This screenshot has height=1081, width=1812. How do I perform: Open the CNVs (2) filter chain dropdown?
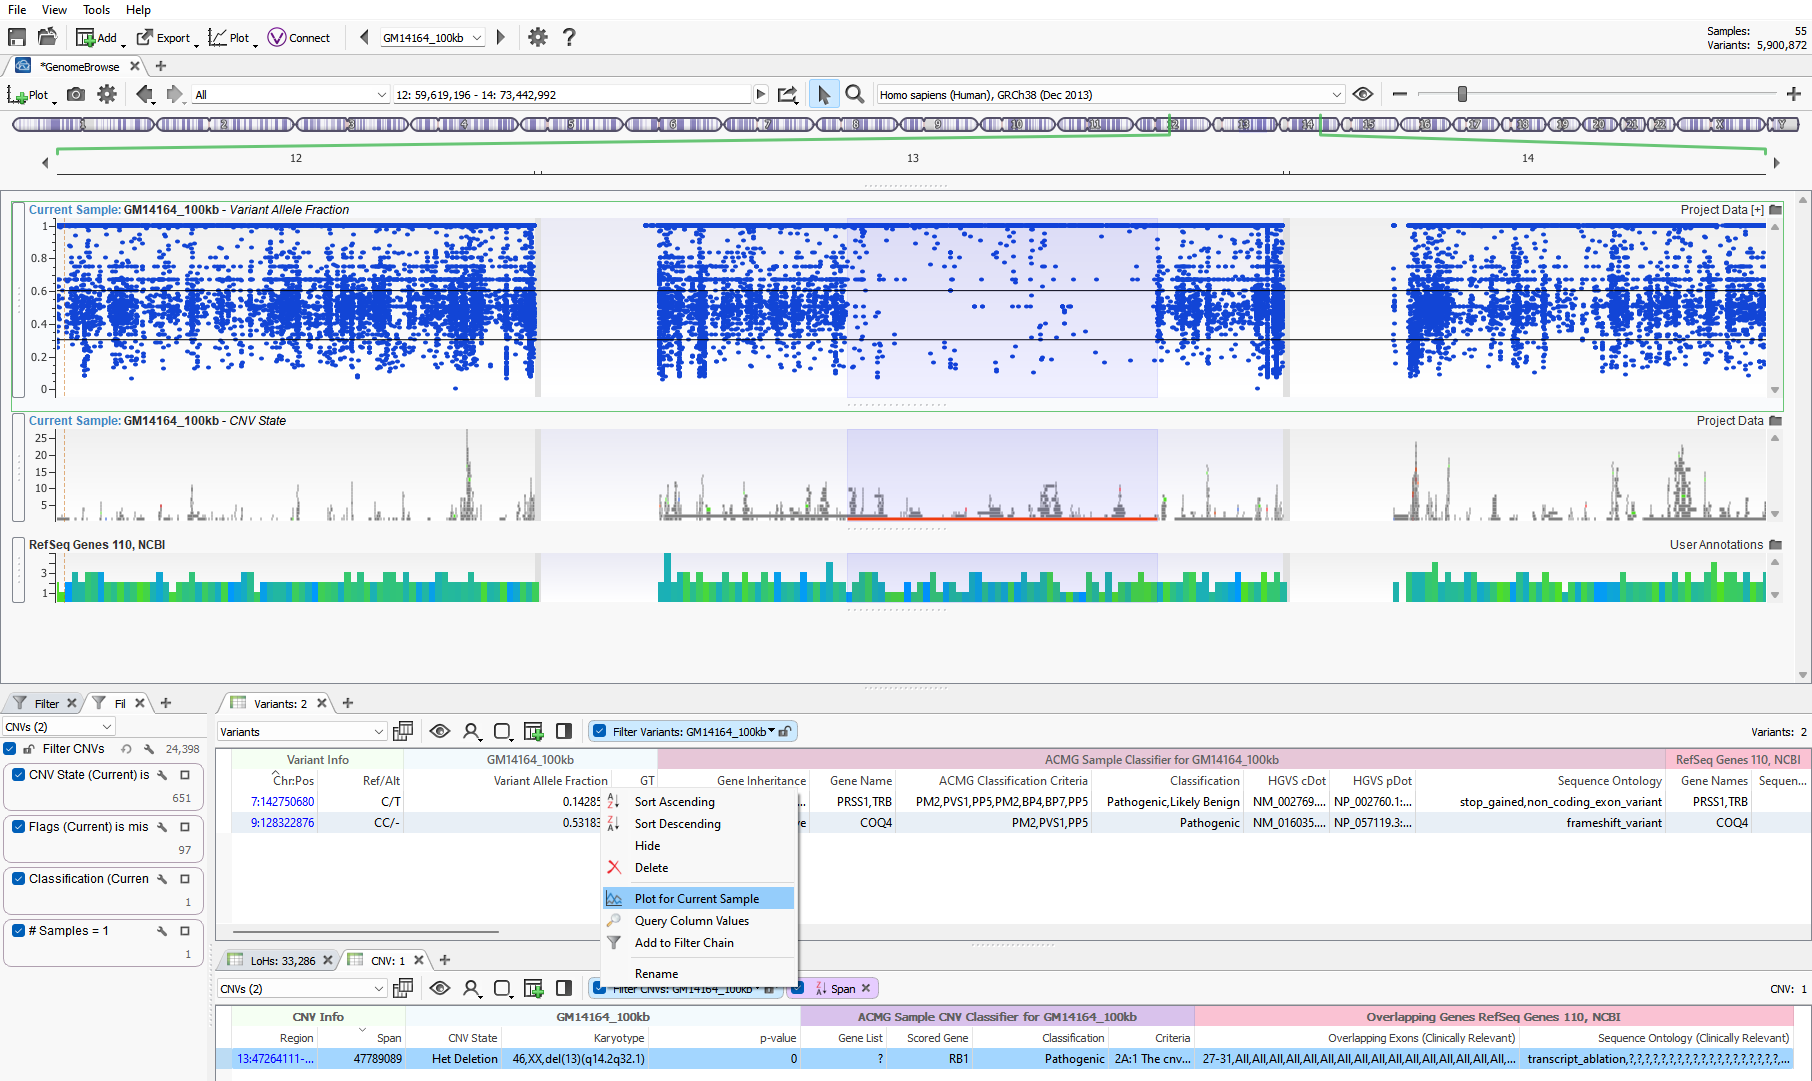[x=59, y=727]
